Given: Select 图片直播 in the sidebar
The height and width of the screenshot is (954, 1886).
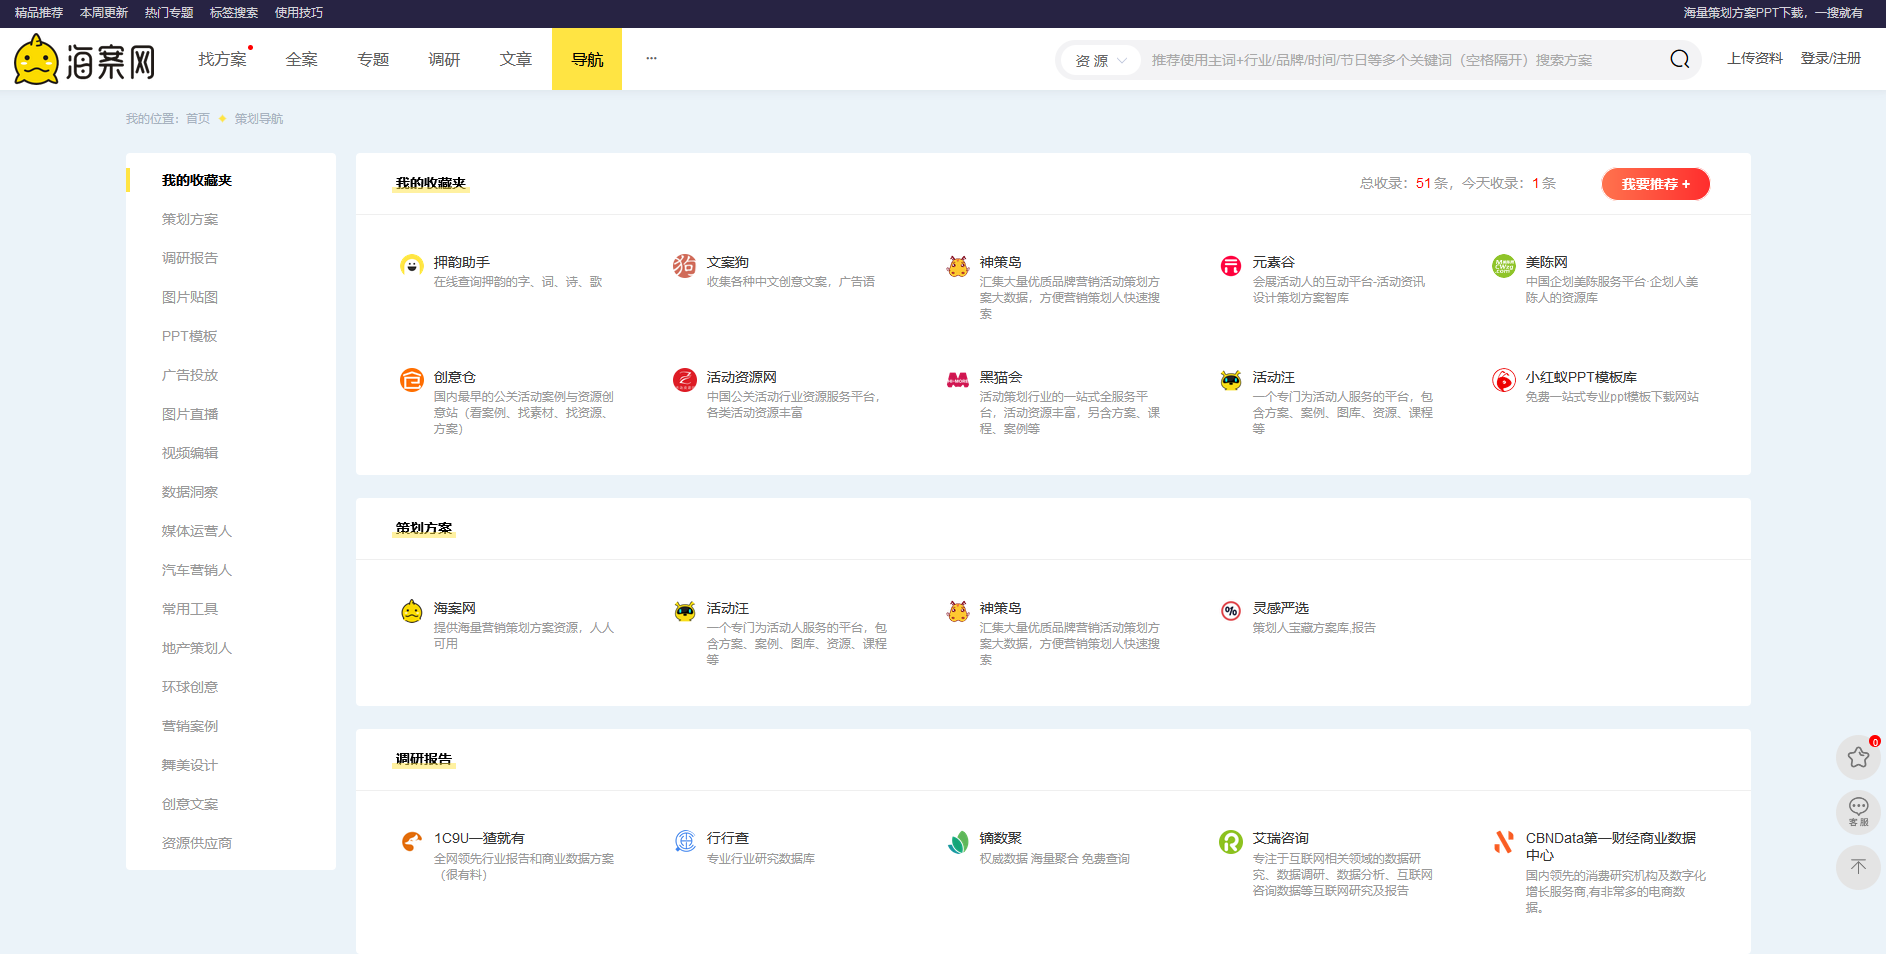Looking at the screenshot, I should click(x=190, y=414).
